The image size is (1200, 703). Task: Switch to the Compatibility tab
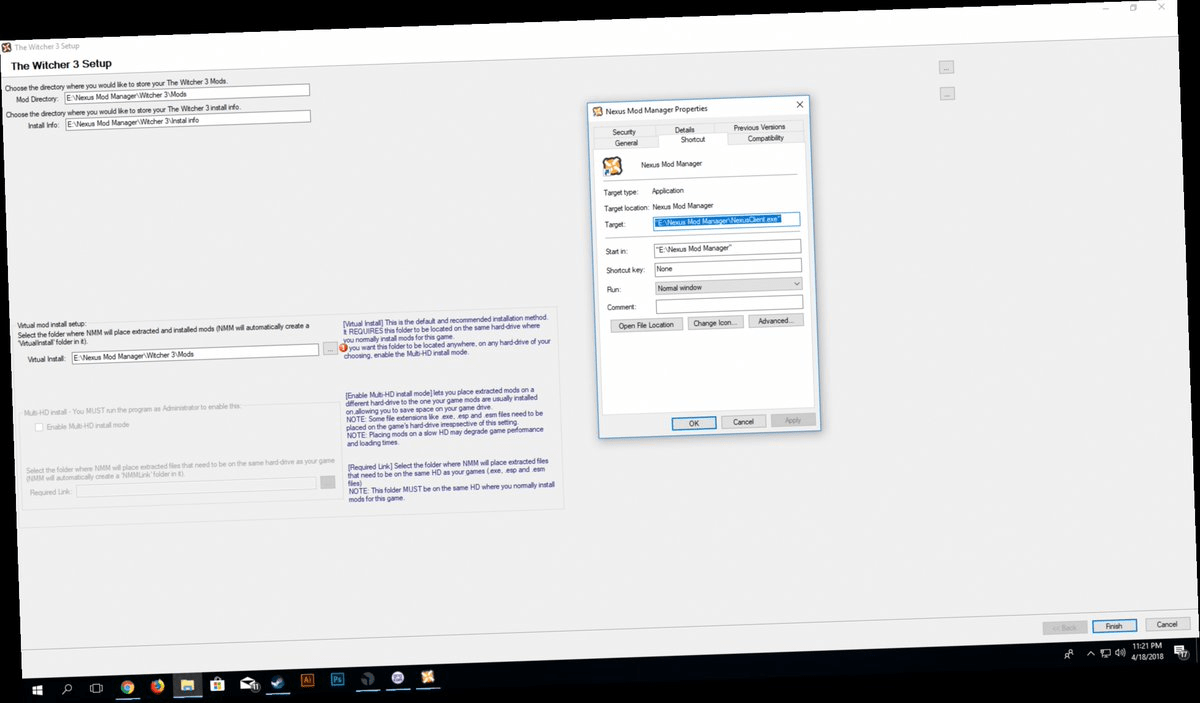[764, 139]
